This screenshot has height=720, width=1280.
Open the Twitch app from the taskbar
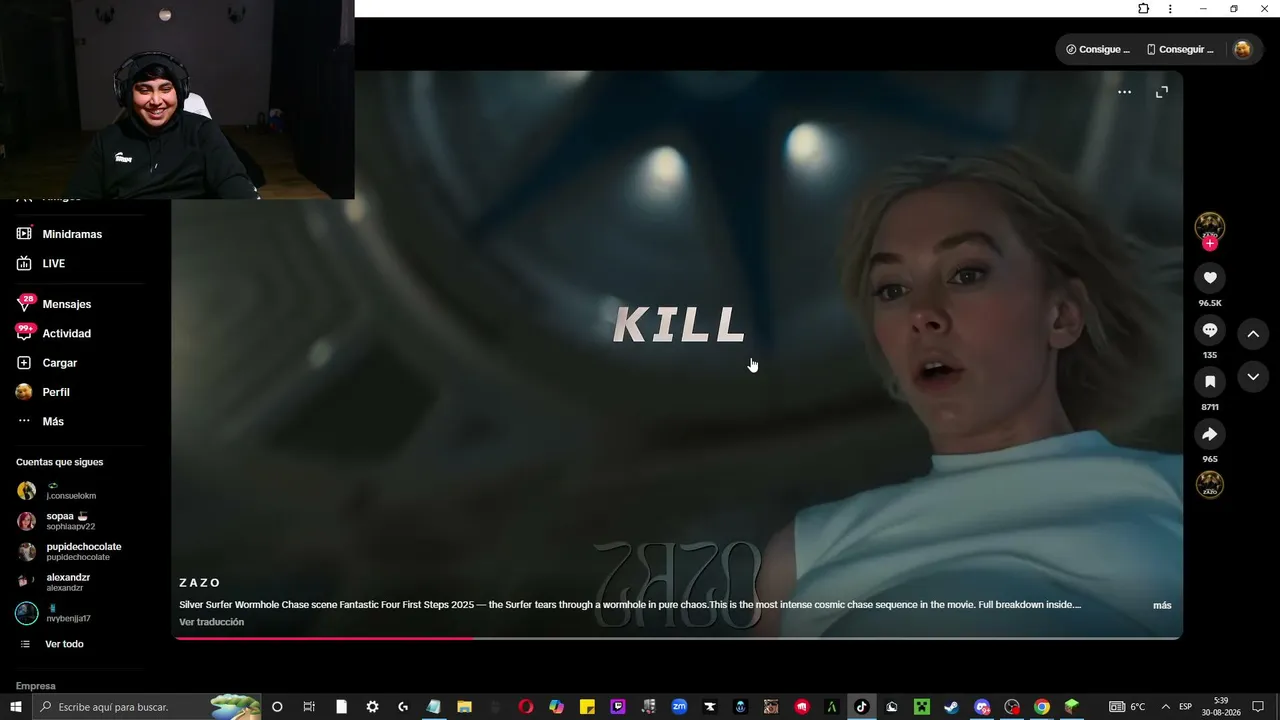click(x=618, y=707)
